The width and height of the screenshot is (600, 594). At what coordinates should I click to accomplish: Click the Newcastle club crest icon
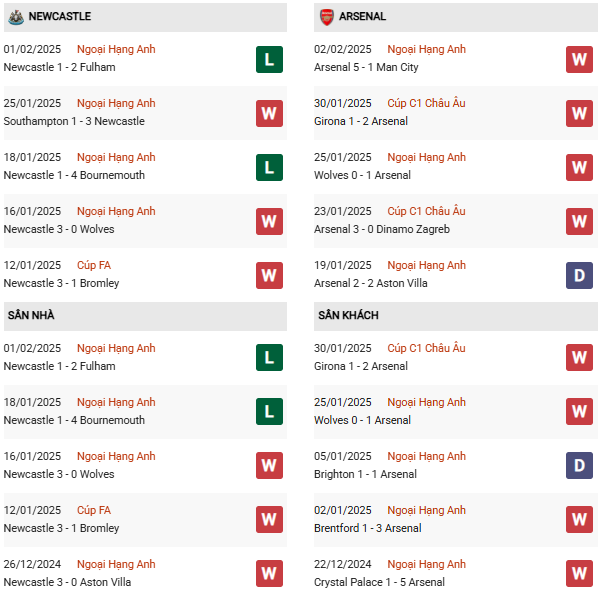tap(15, 17)
